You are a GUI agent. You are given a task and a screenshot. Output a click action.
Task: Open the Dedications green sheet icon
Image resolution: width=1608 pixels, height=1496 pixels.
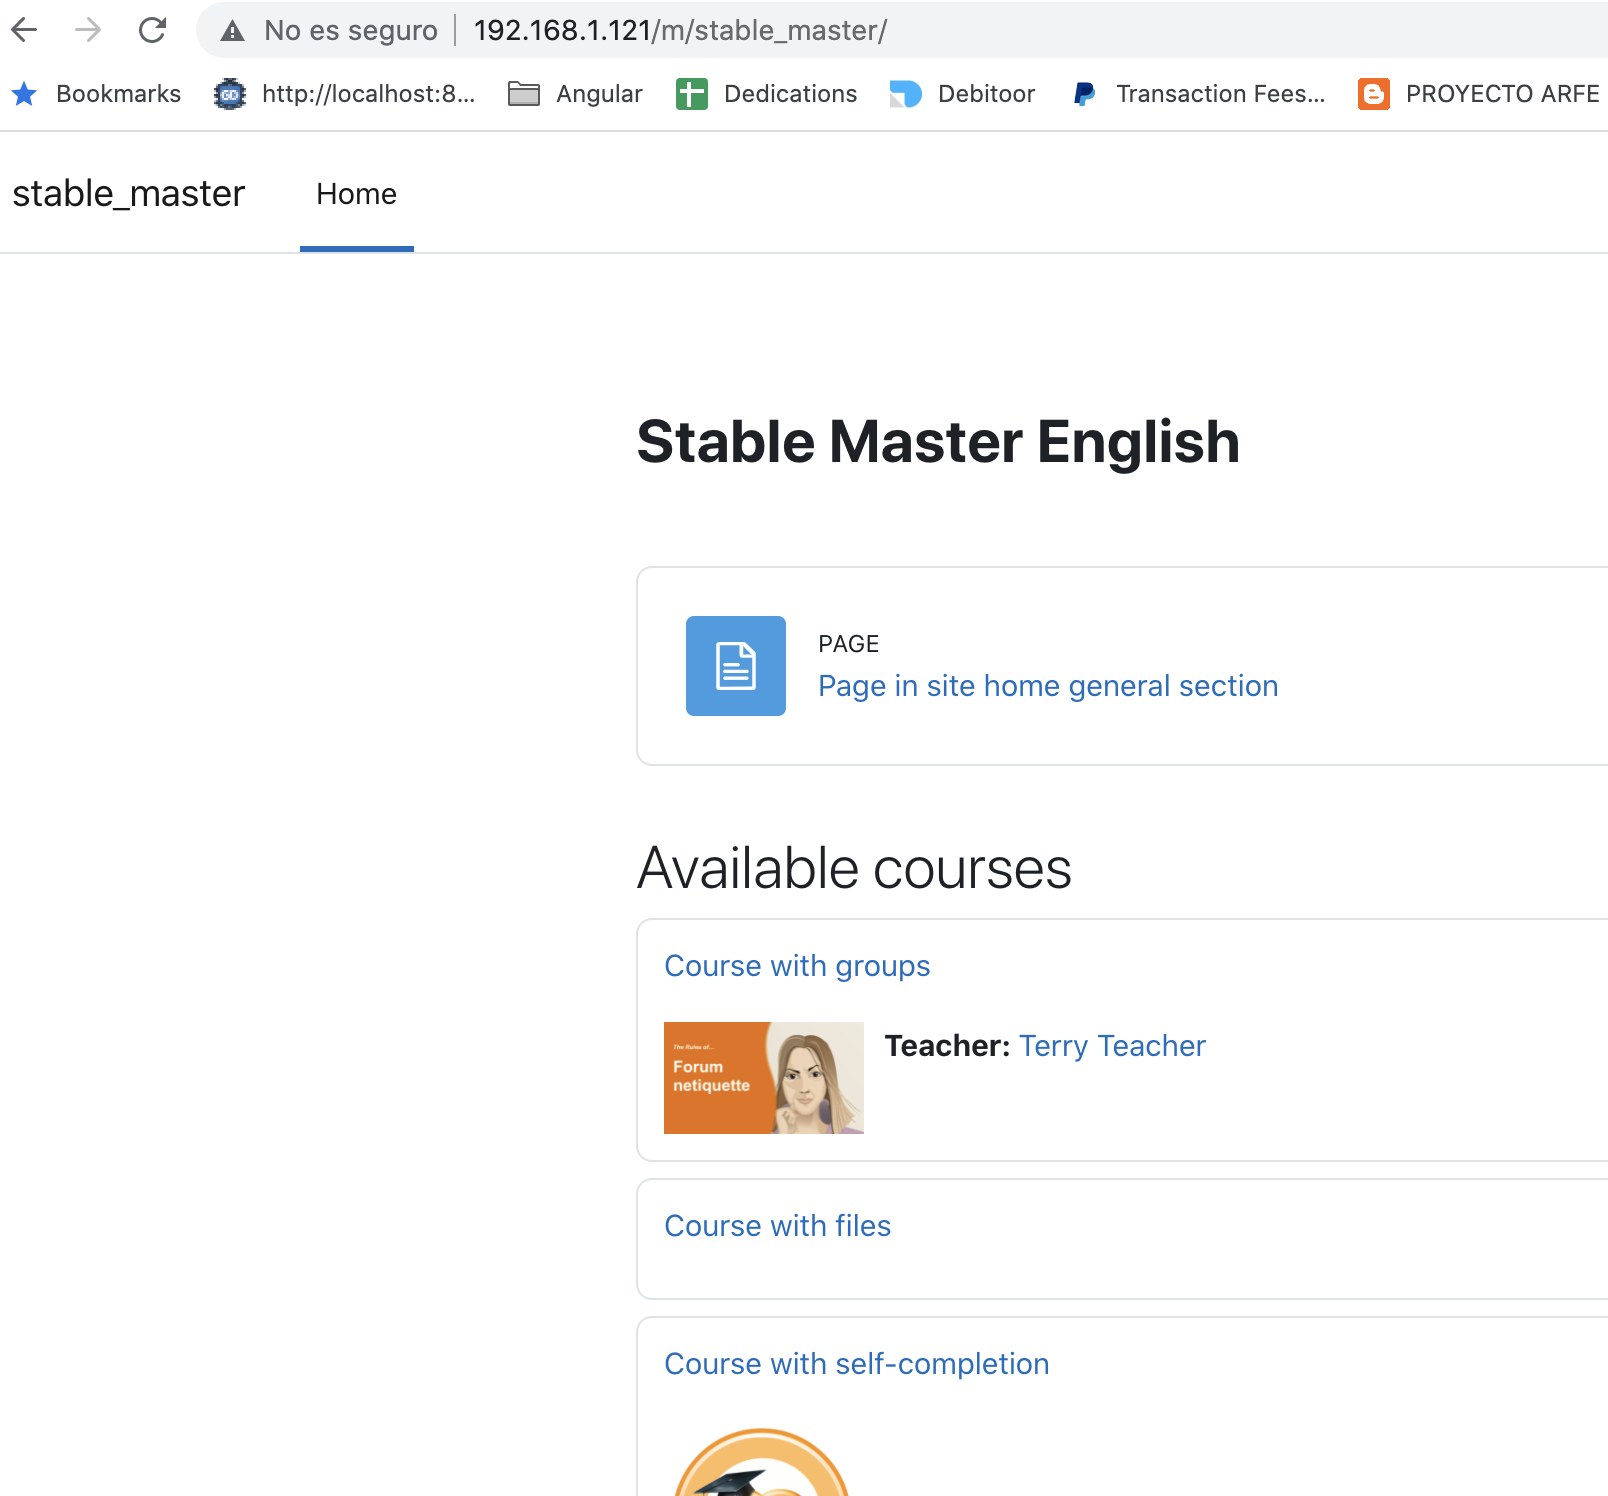coord(692,94)
